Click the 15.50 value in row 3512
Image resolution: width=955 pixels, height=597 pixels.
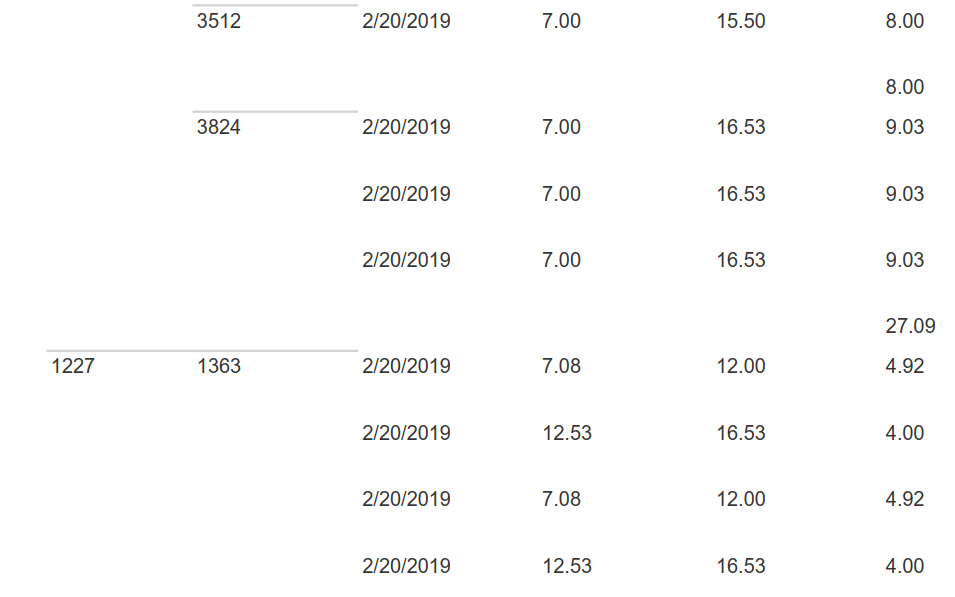(x=741, y=21)
